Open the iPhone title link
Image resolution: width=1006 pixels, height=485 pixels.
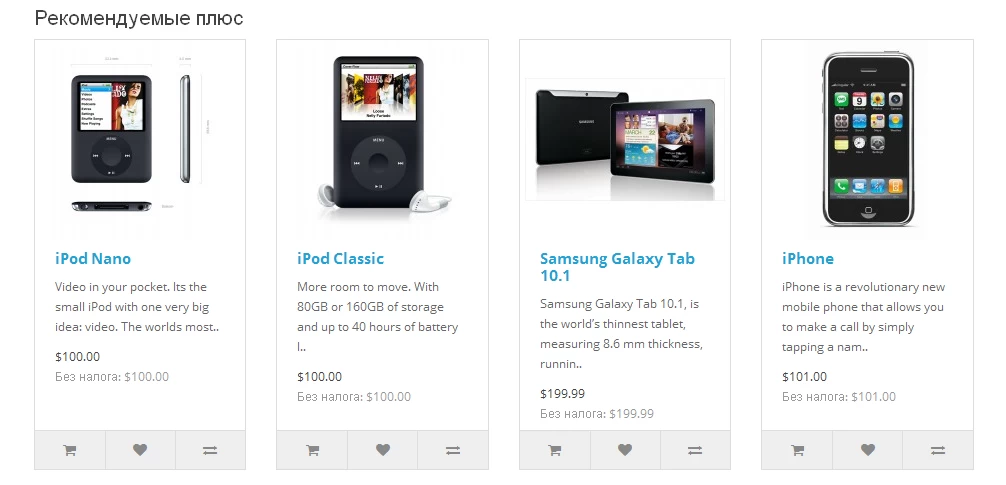808,259
